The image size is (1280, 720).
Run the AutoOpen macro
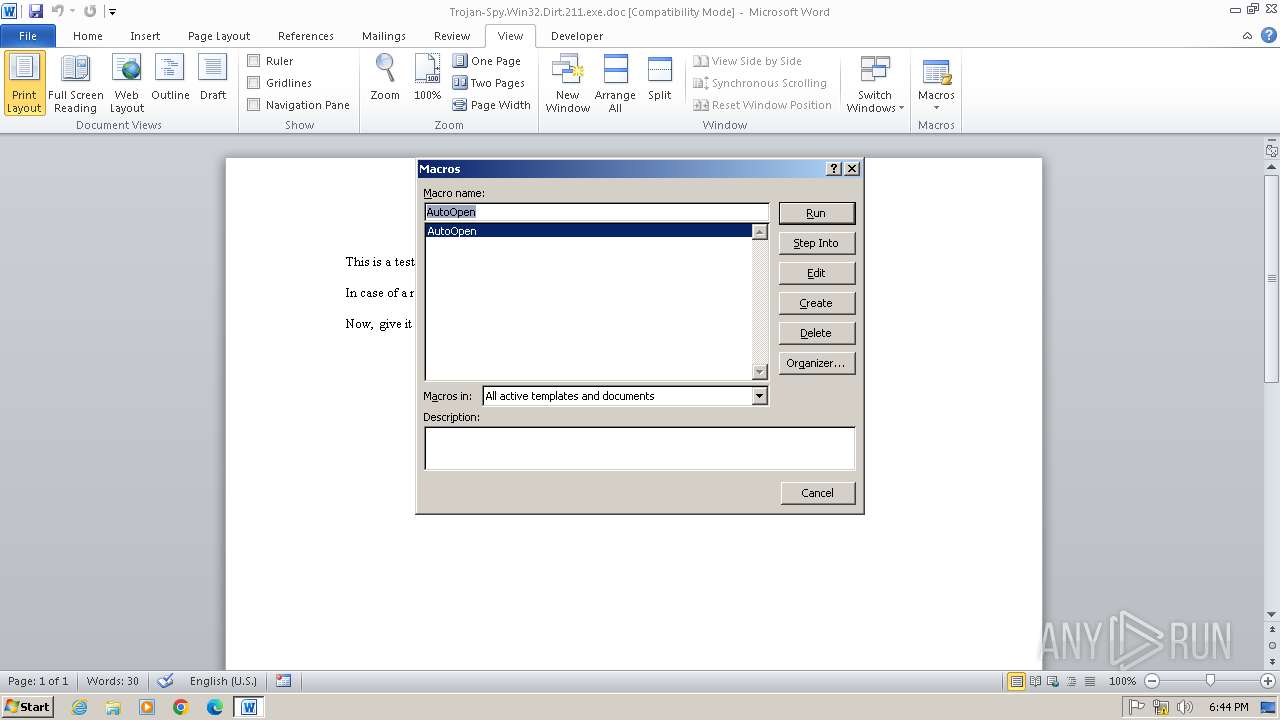[816, 213]
